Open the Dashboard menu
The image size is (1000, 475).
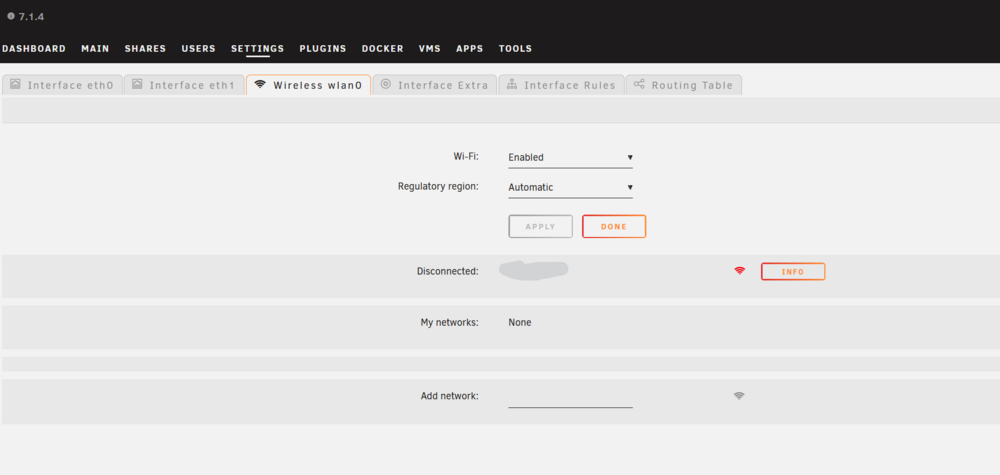34,48
